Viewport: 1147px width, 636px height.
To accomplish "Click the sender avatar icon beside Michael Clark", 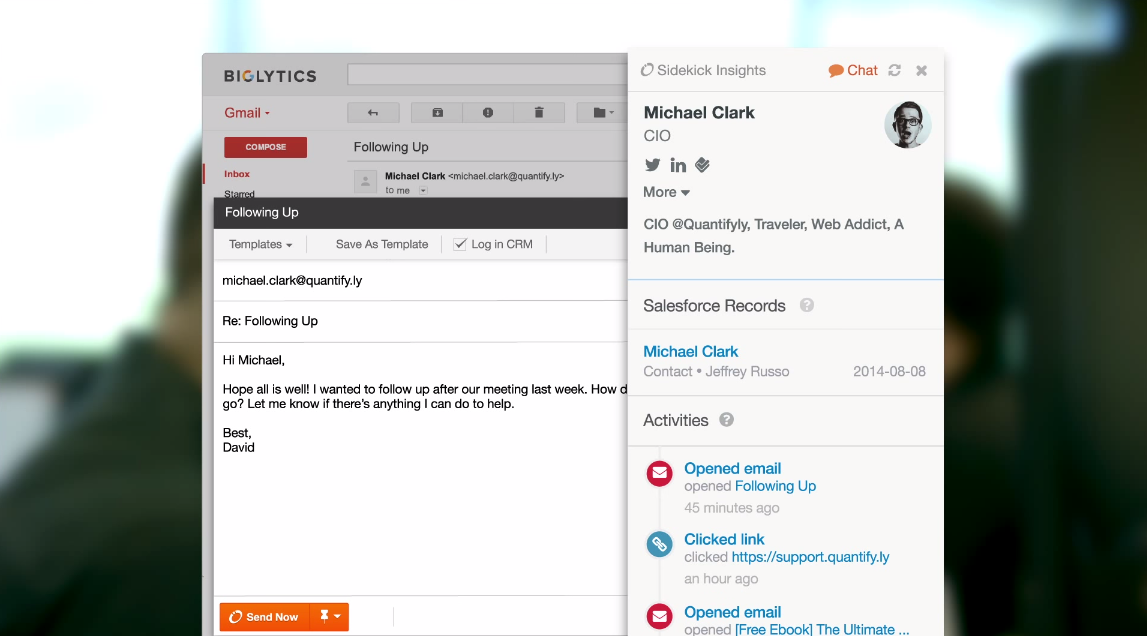I will [x=365, y=182].
